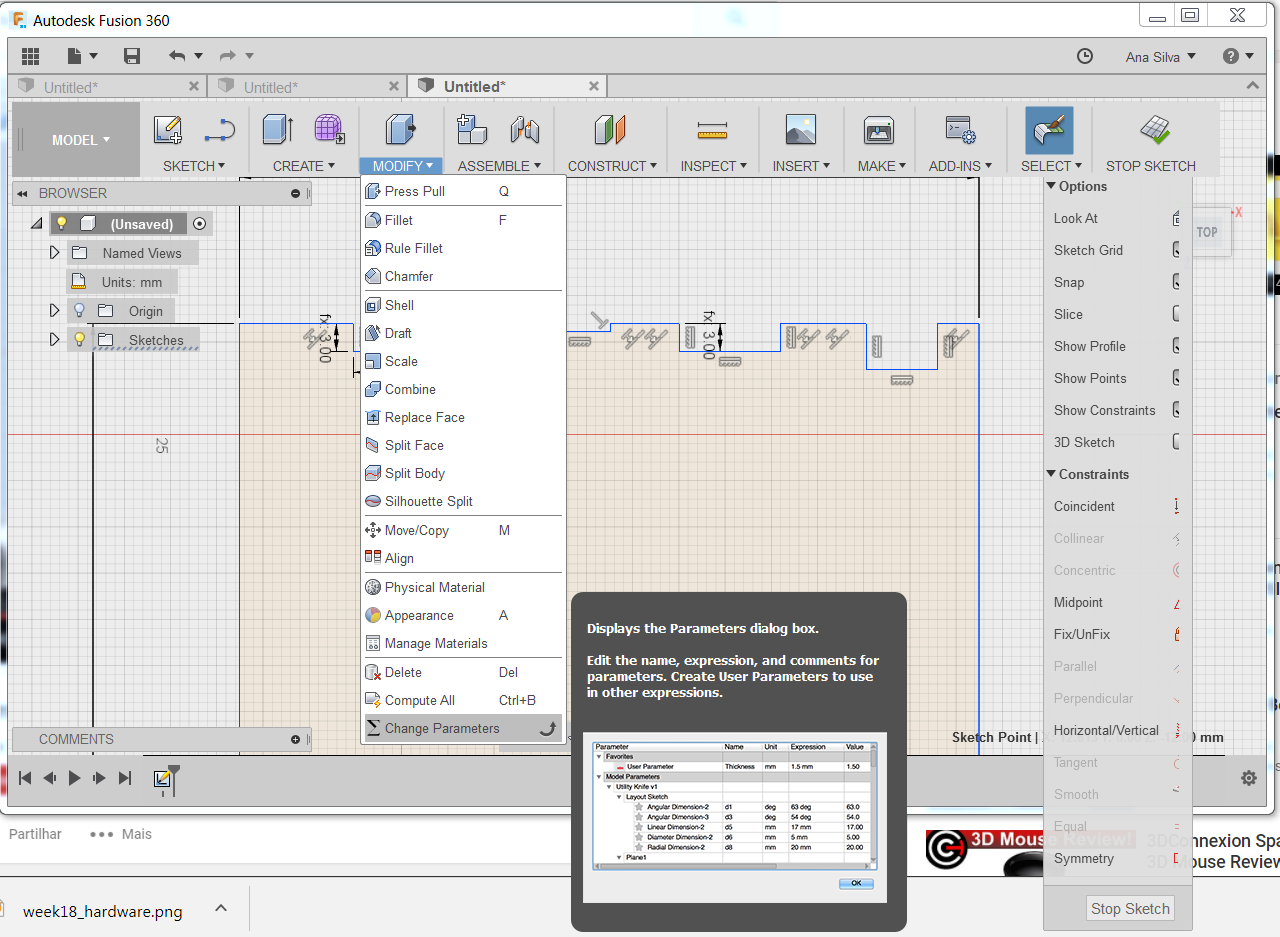This screenshot has width=1280, height=937.
Task: Click the Select tool brush icon
Action: (x=1049, y=130)
